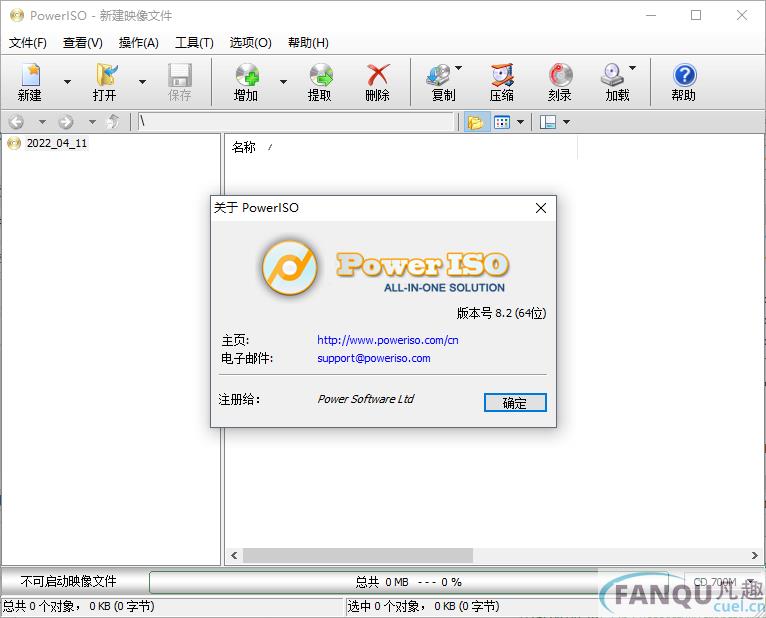This screenshot has width=766, height=618.
Task: Minimize the PowerISO window
Action: (651, 16)
